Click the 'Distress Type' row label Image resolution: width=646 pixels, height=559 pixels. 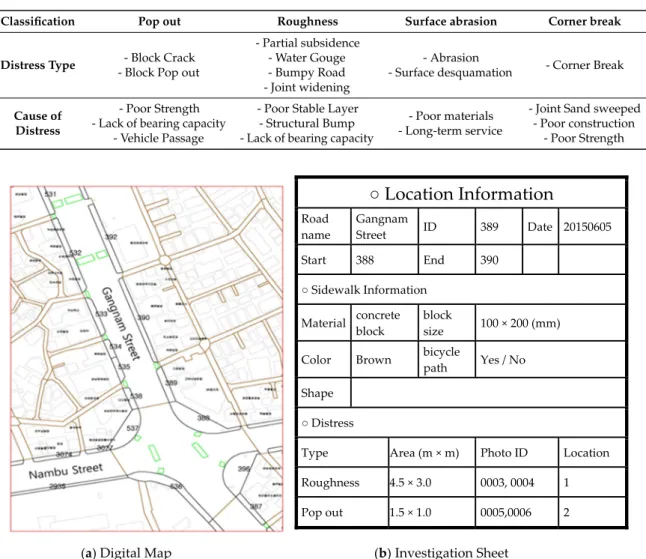(x=38, y=65)
